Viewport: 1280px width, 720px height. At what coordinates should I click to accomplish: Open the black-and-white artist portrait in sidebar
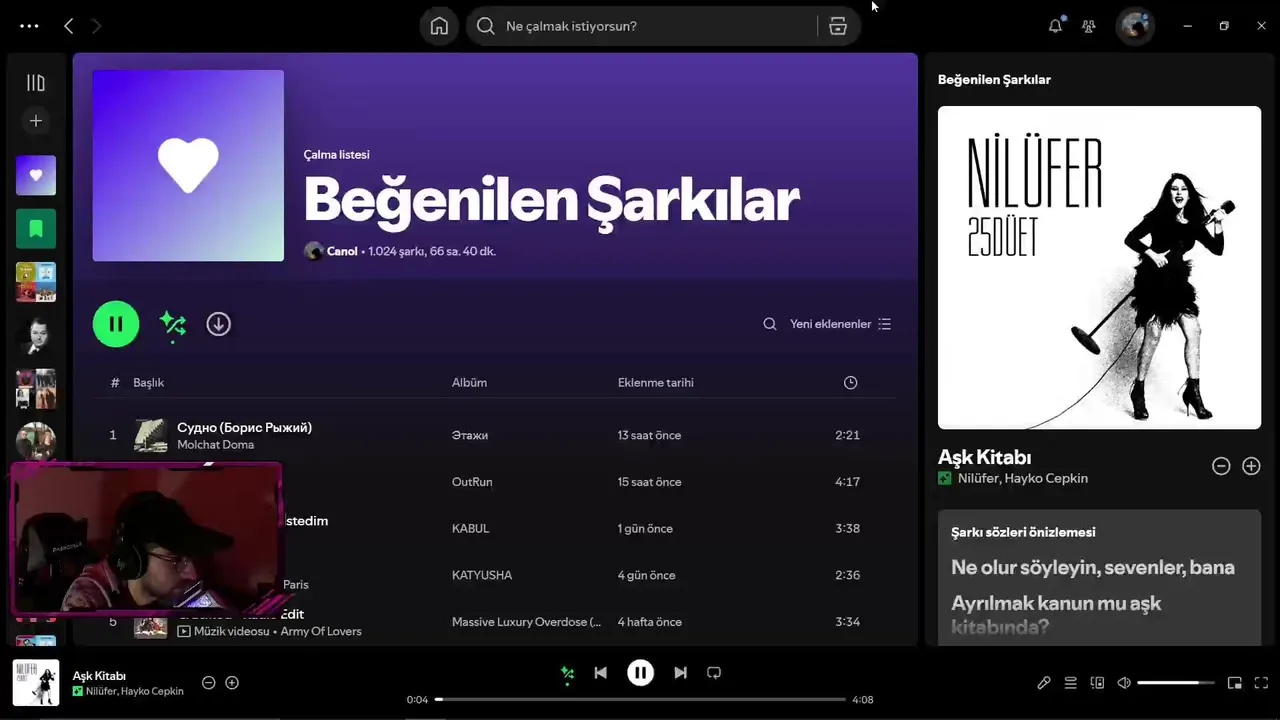(36, 336)
